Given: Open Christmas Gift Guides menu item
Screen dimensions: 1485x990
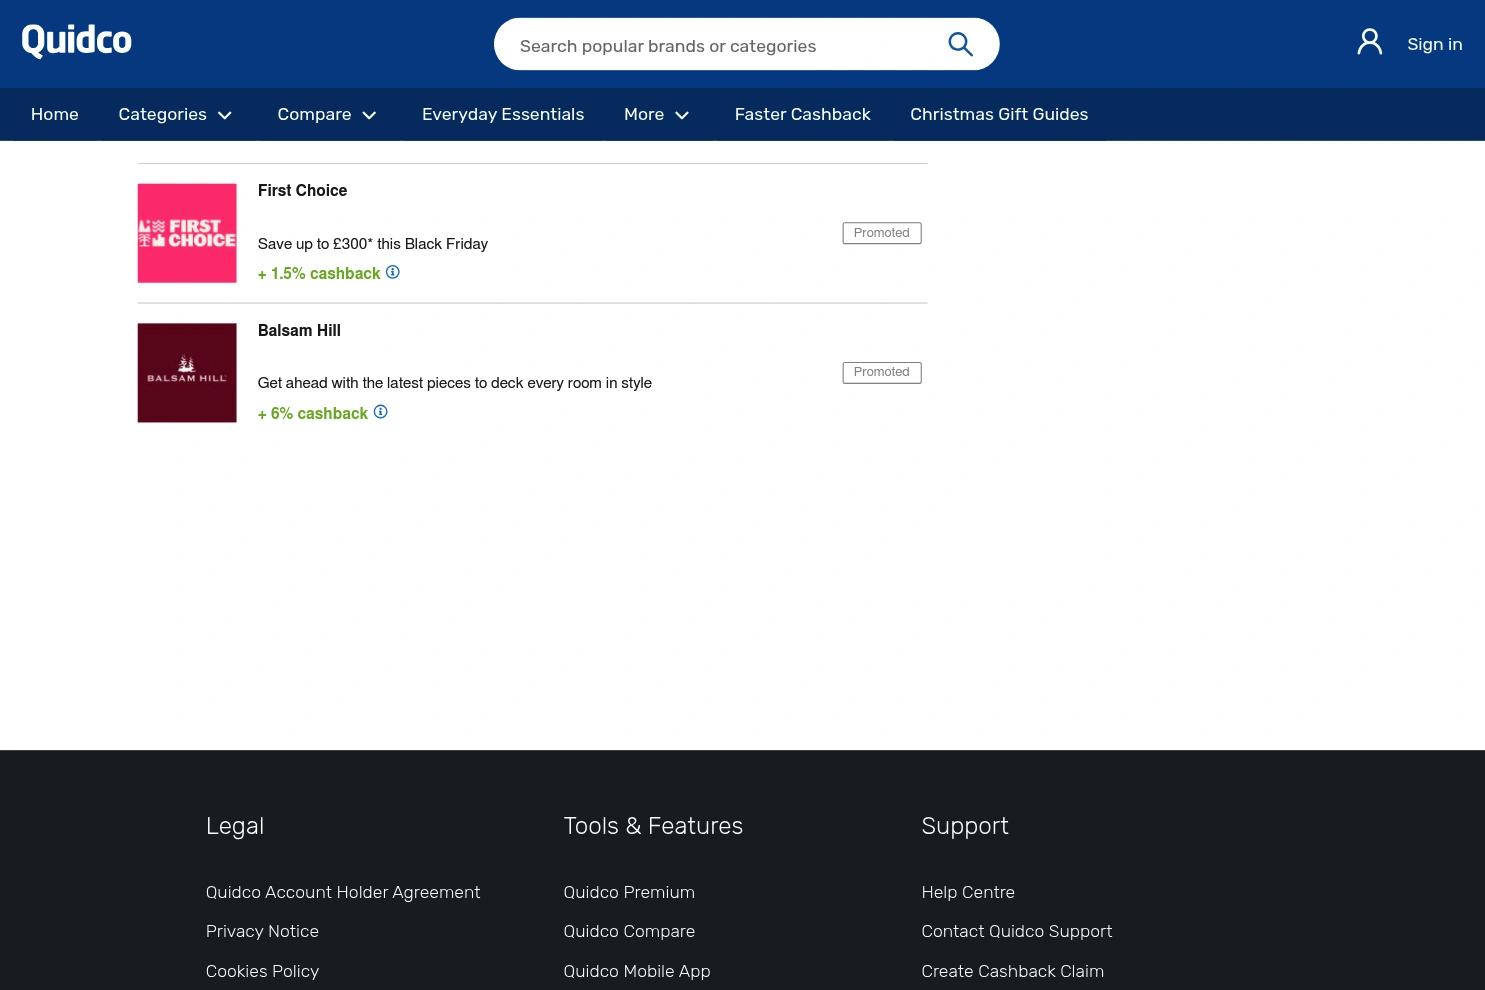Looking at the screenshot, I should [999, 114].
